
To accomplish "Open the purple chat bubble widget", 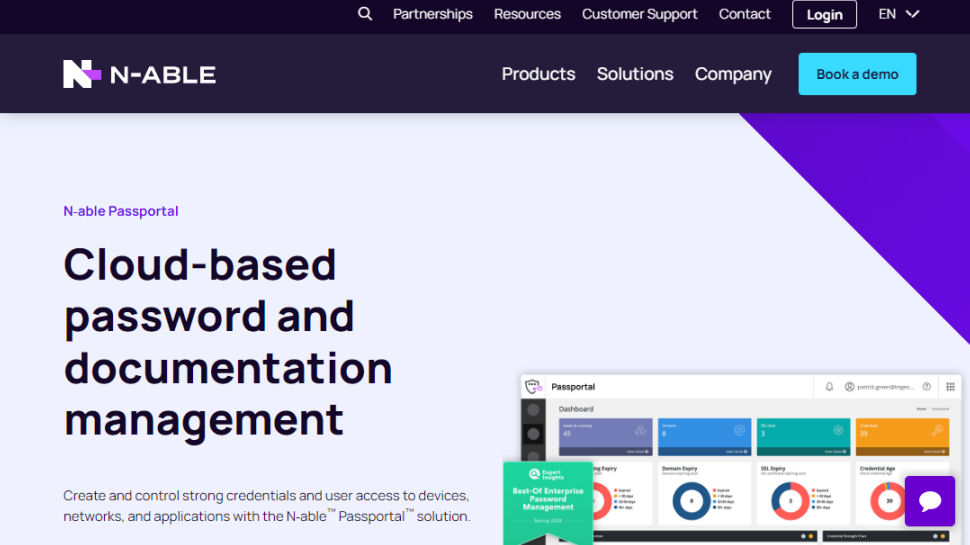I will coord(930,501).
